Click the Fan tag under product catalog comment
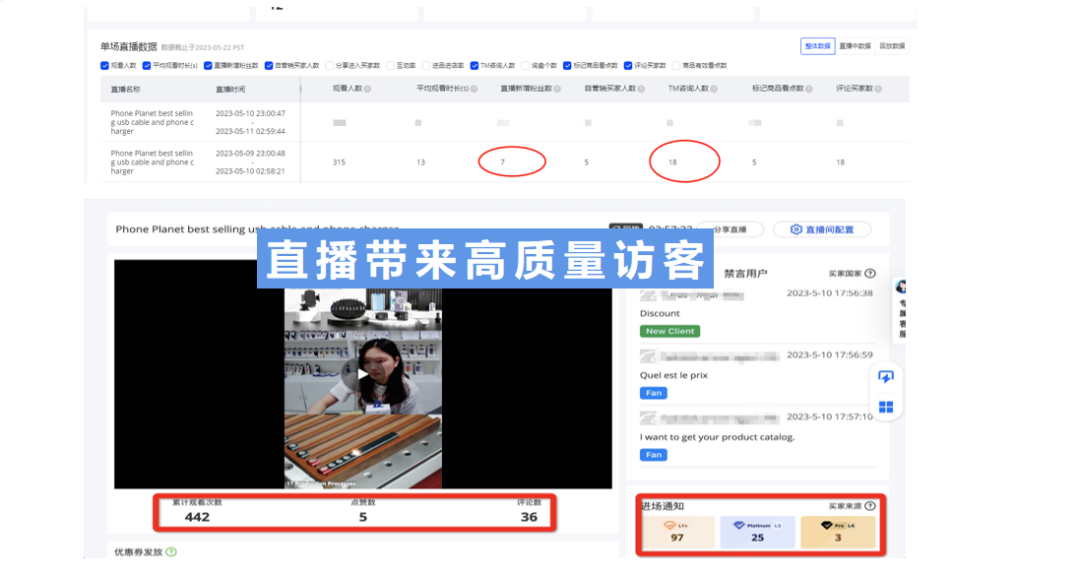1080x578 pixels. tap(654, 455)
